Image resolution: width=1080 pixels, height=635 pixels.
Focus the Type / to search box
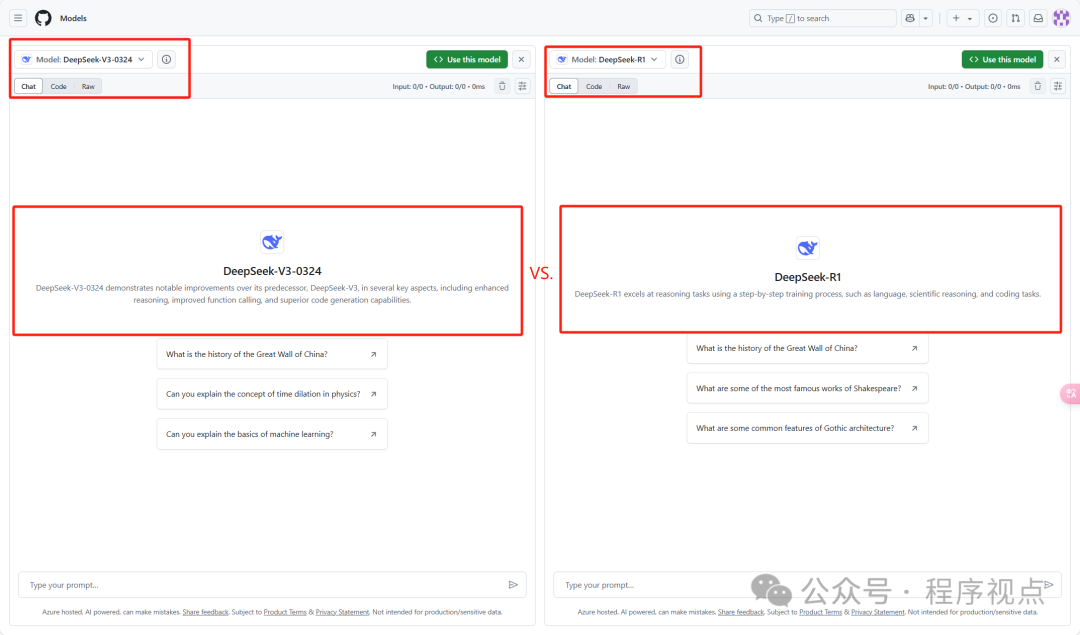point(822,19)
